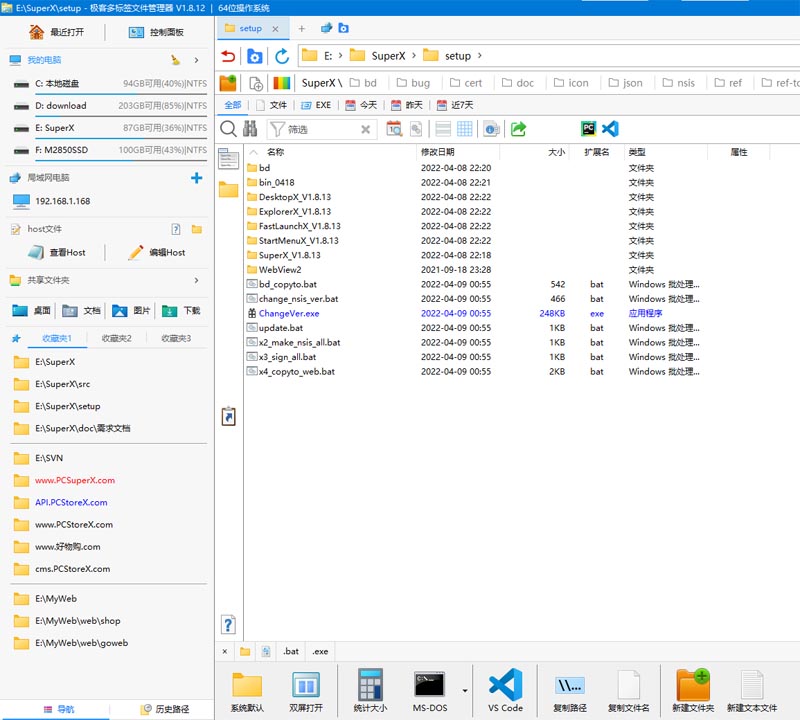This screenshot has width=800, height=720.
Task: Toggle the EXE file type filter
Action: [315, 105]
